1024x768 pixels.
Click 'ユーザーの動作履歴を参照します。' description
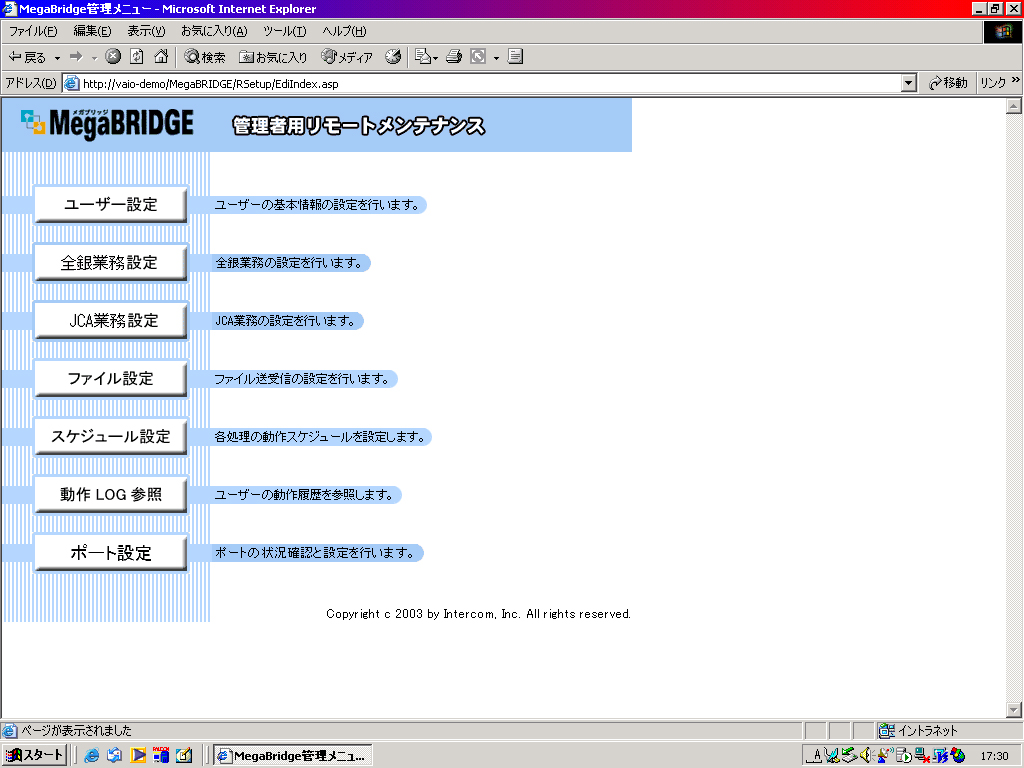[304, 495]
